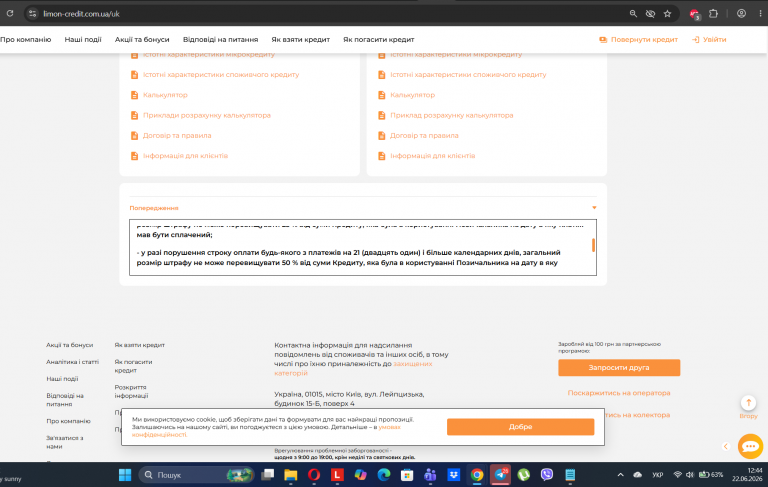Open uTorrent from the taskbar
The image size is (768, 487).
524,475
